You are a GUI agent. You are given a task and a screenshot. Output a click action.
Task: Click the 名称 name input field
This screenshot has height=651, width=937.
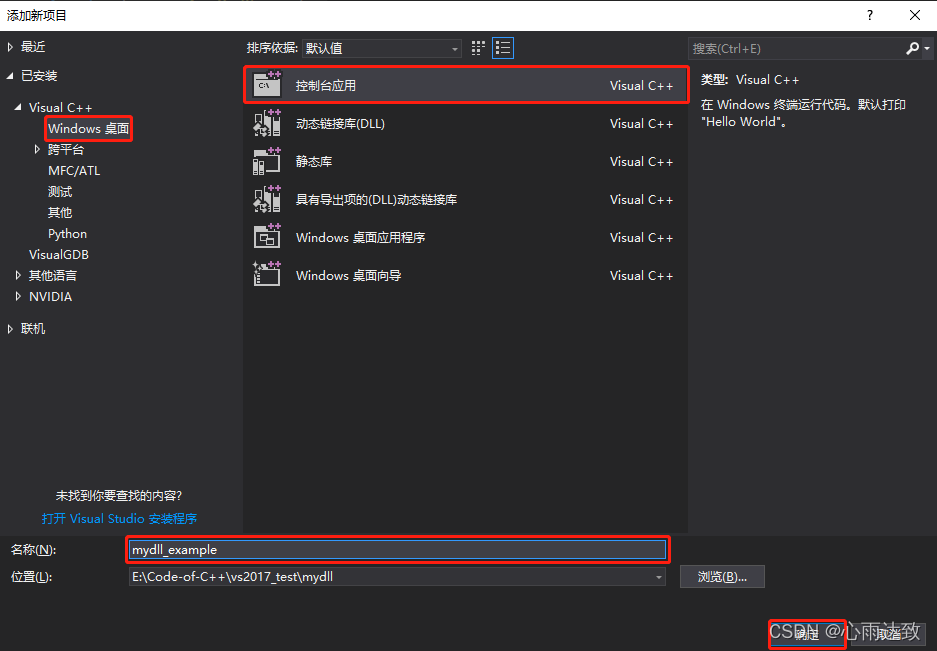pos(397,549)
